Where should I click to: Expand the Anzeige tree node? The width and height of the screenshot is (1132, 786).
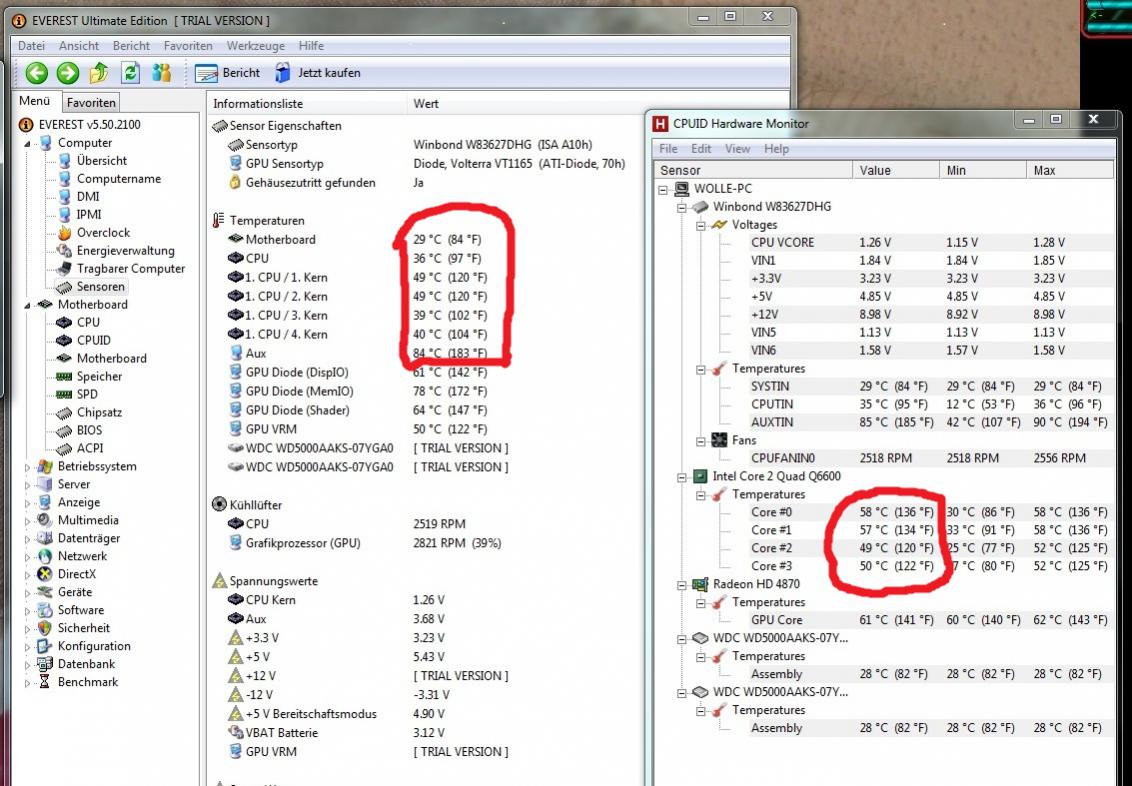(x=27, y=503)
